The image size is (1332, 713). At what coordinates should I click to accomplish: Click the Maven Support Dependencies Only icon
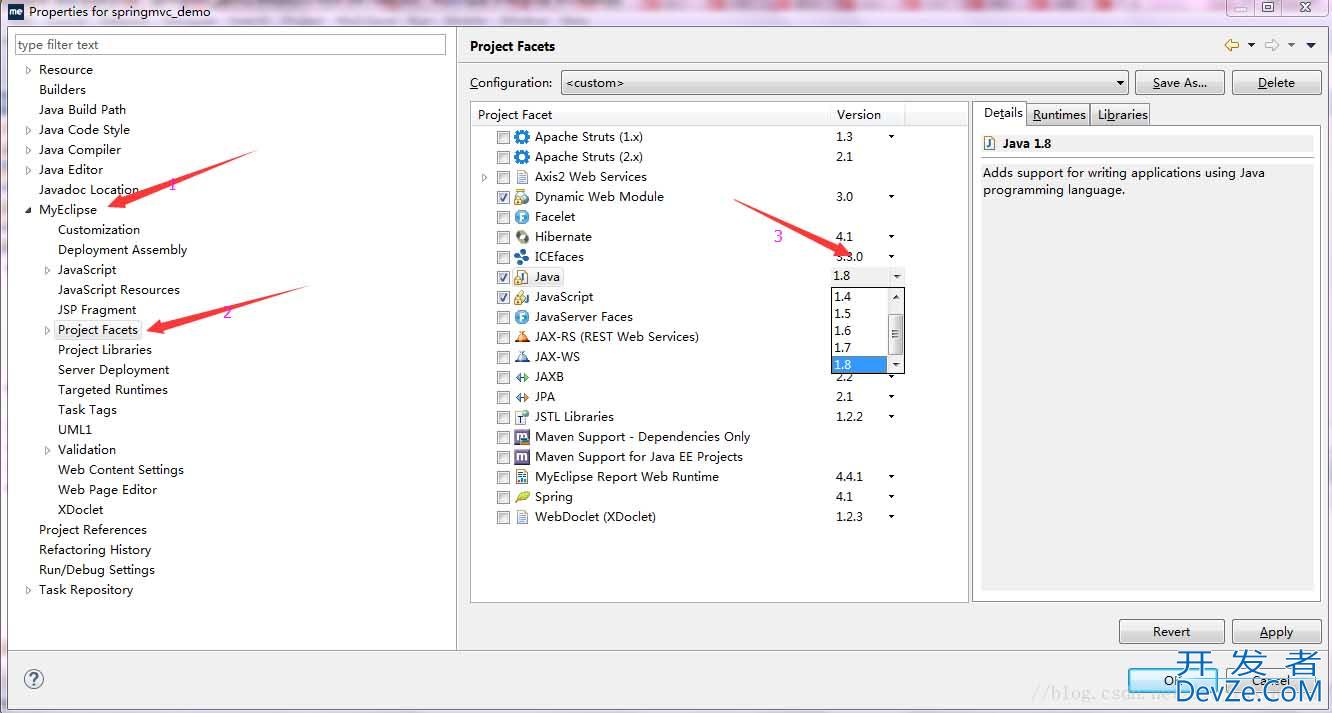click(521, 437)
